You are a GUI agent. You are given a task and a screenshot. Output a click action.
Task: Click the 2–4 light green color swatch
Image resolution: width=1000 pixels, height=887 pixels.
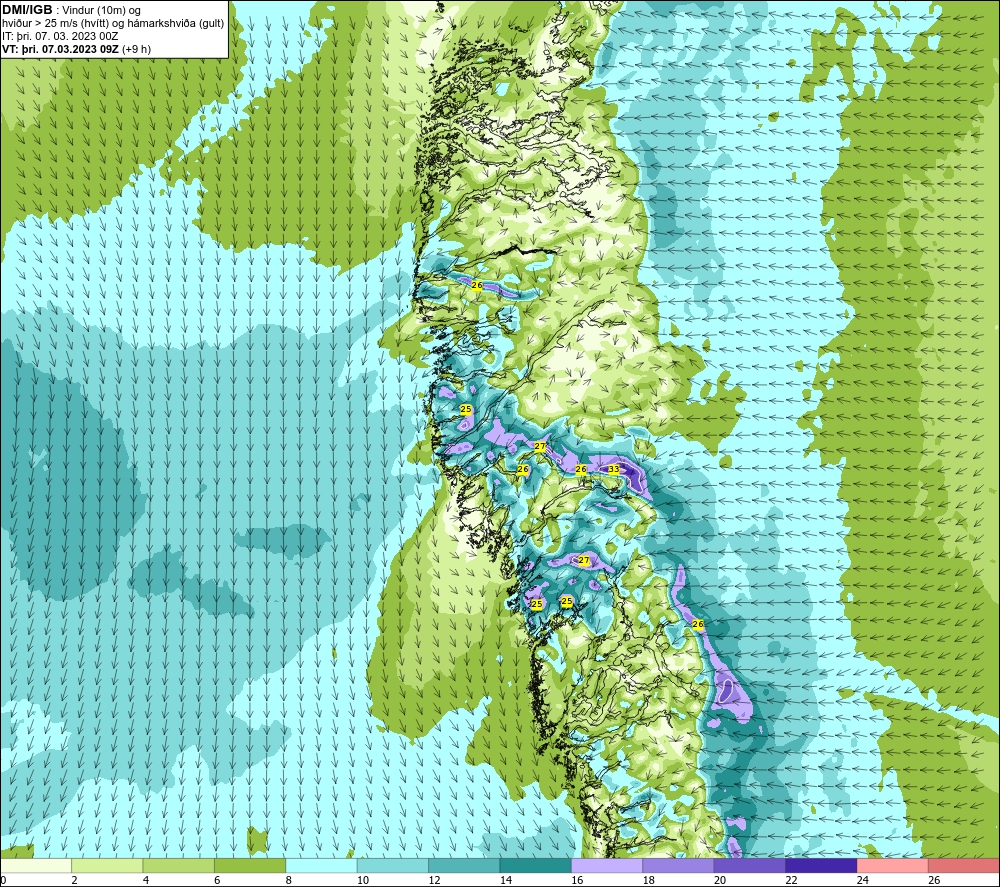coord(107,866)
